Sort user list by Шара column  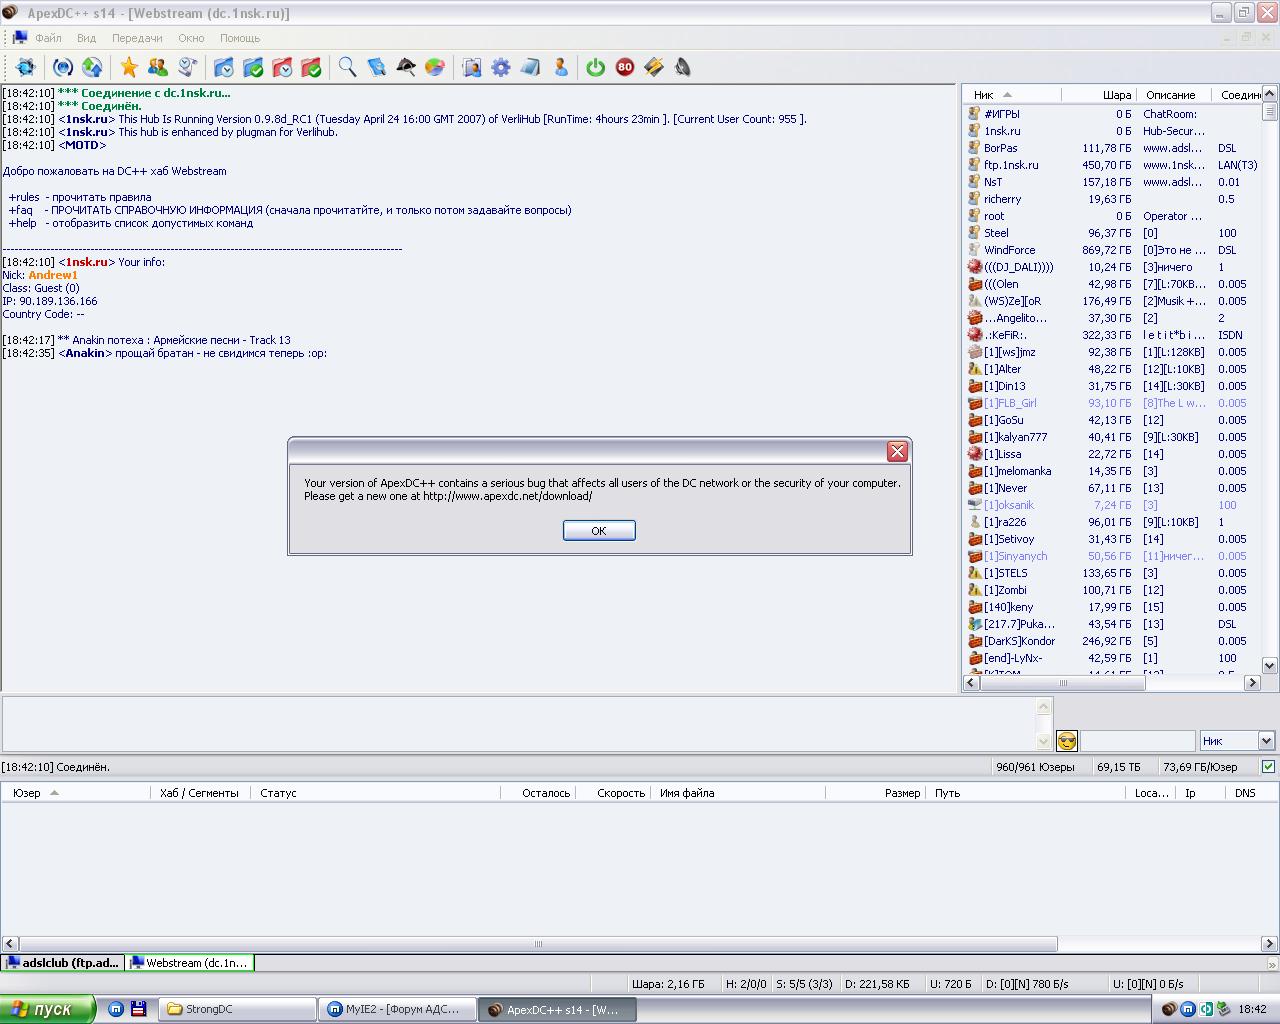[1099, 95]
